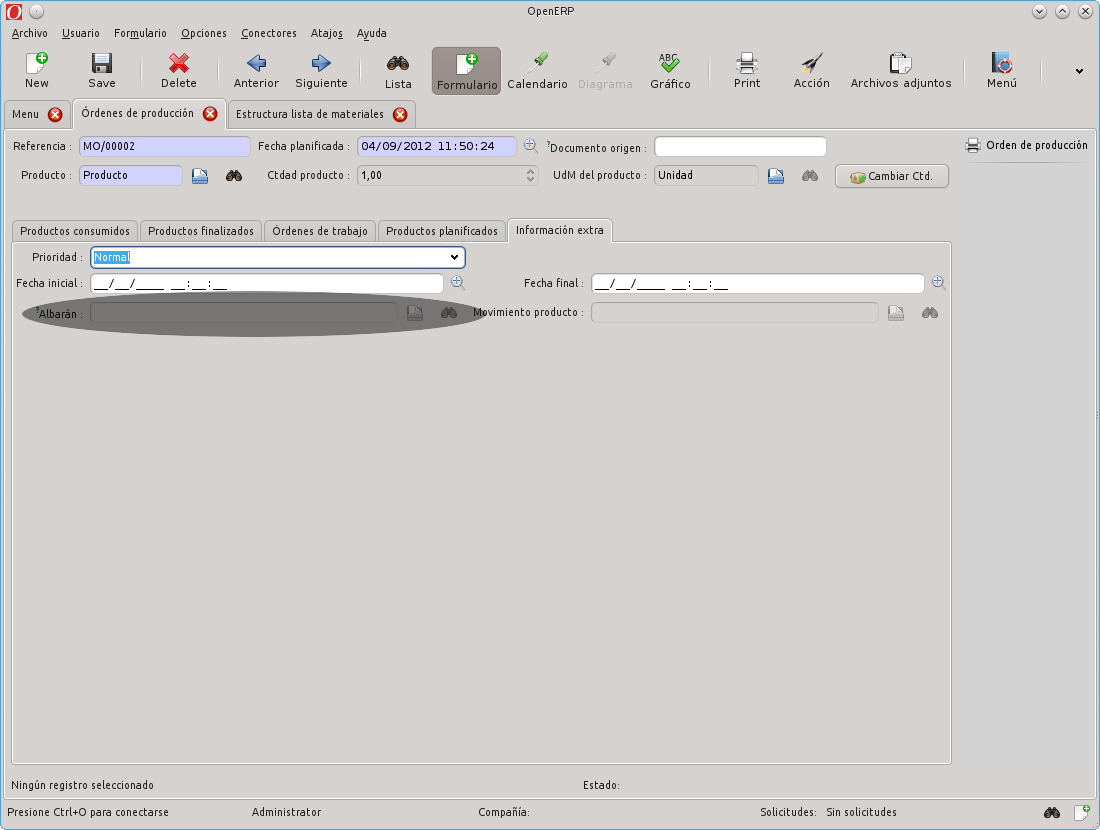The image size is (1100, 830).
Task: Open the Calendario view
Action: click(537, 71)
